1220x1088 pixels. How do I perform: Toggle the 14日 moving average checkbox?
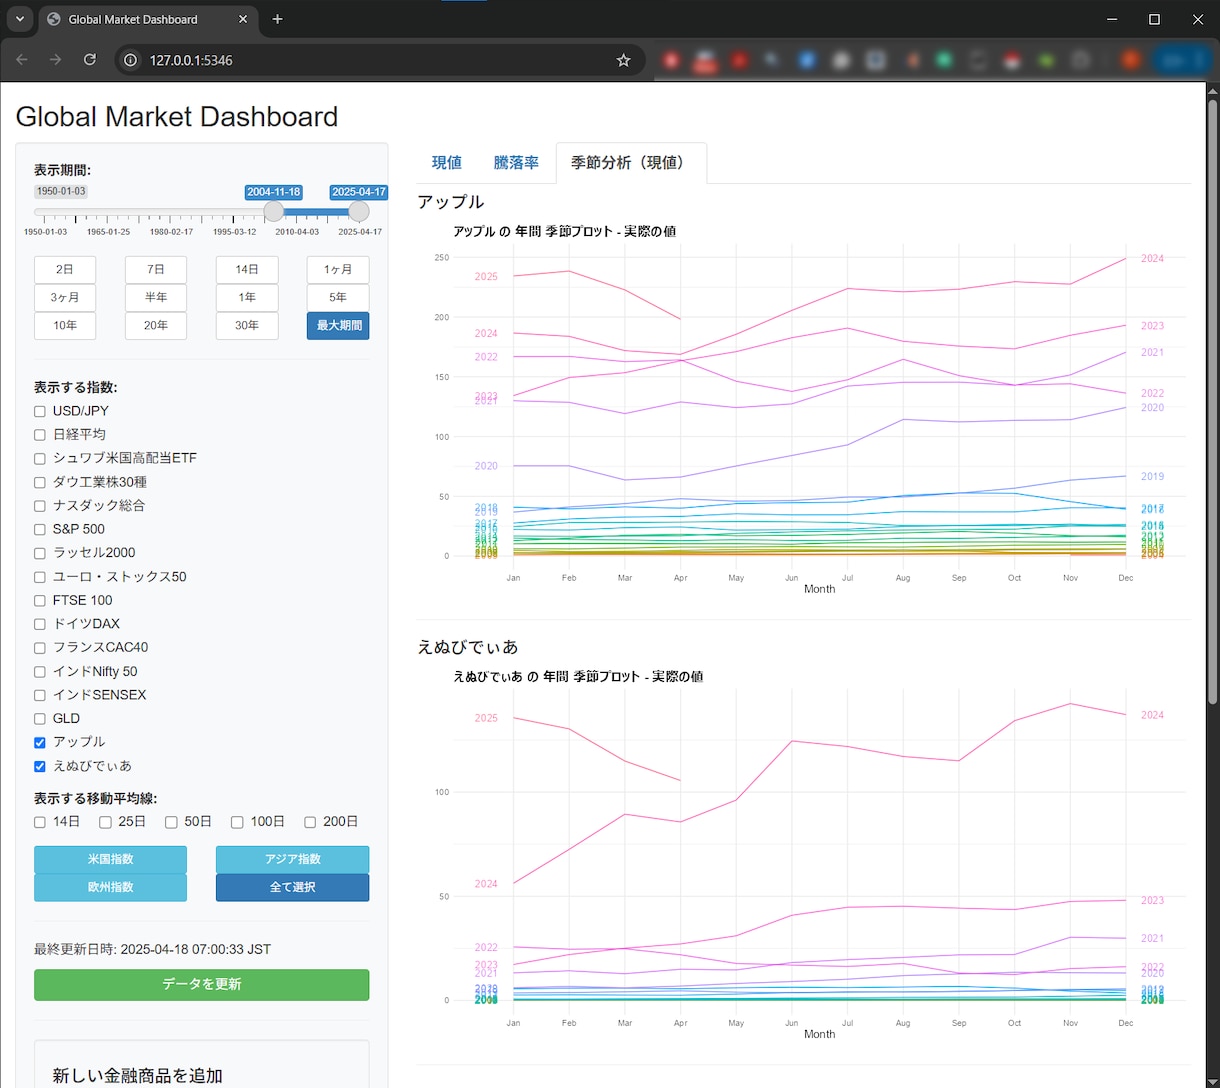[40, 822]
